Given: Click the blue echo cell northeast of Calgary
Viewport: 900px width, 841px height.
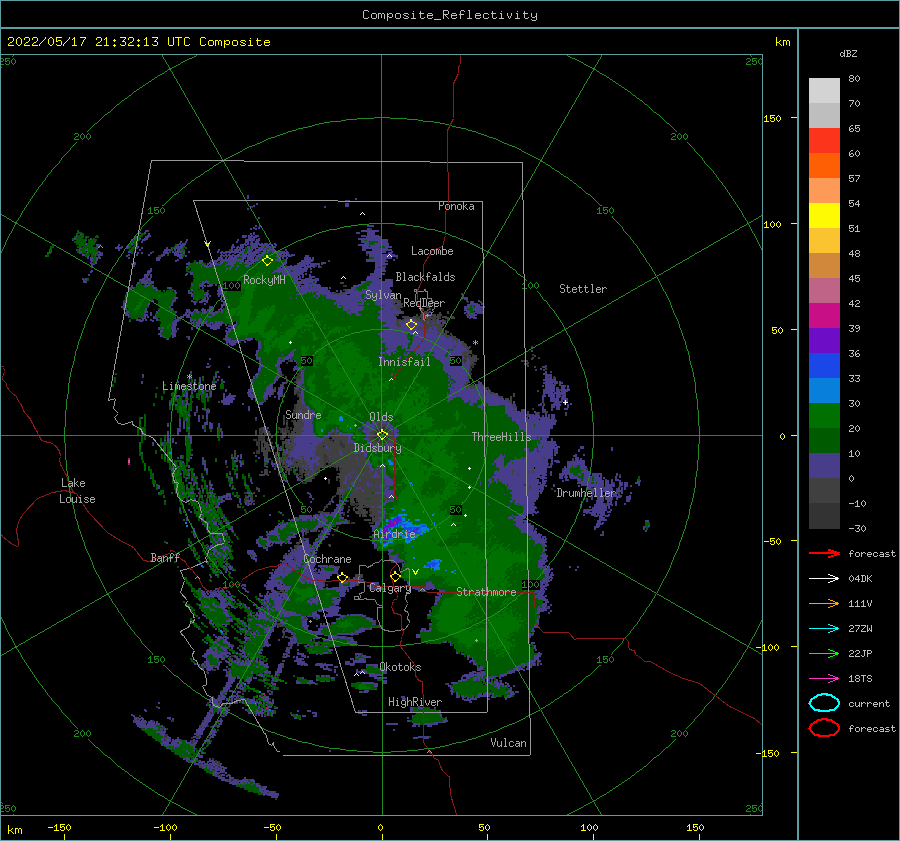Looking at the screenshot, I should click(x=432, y=564).
